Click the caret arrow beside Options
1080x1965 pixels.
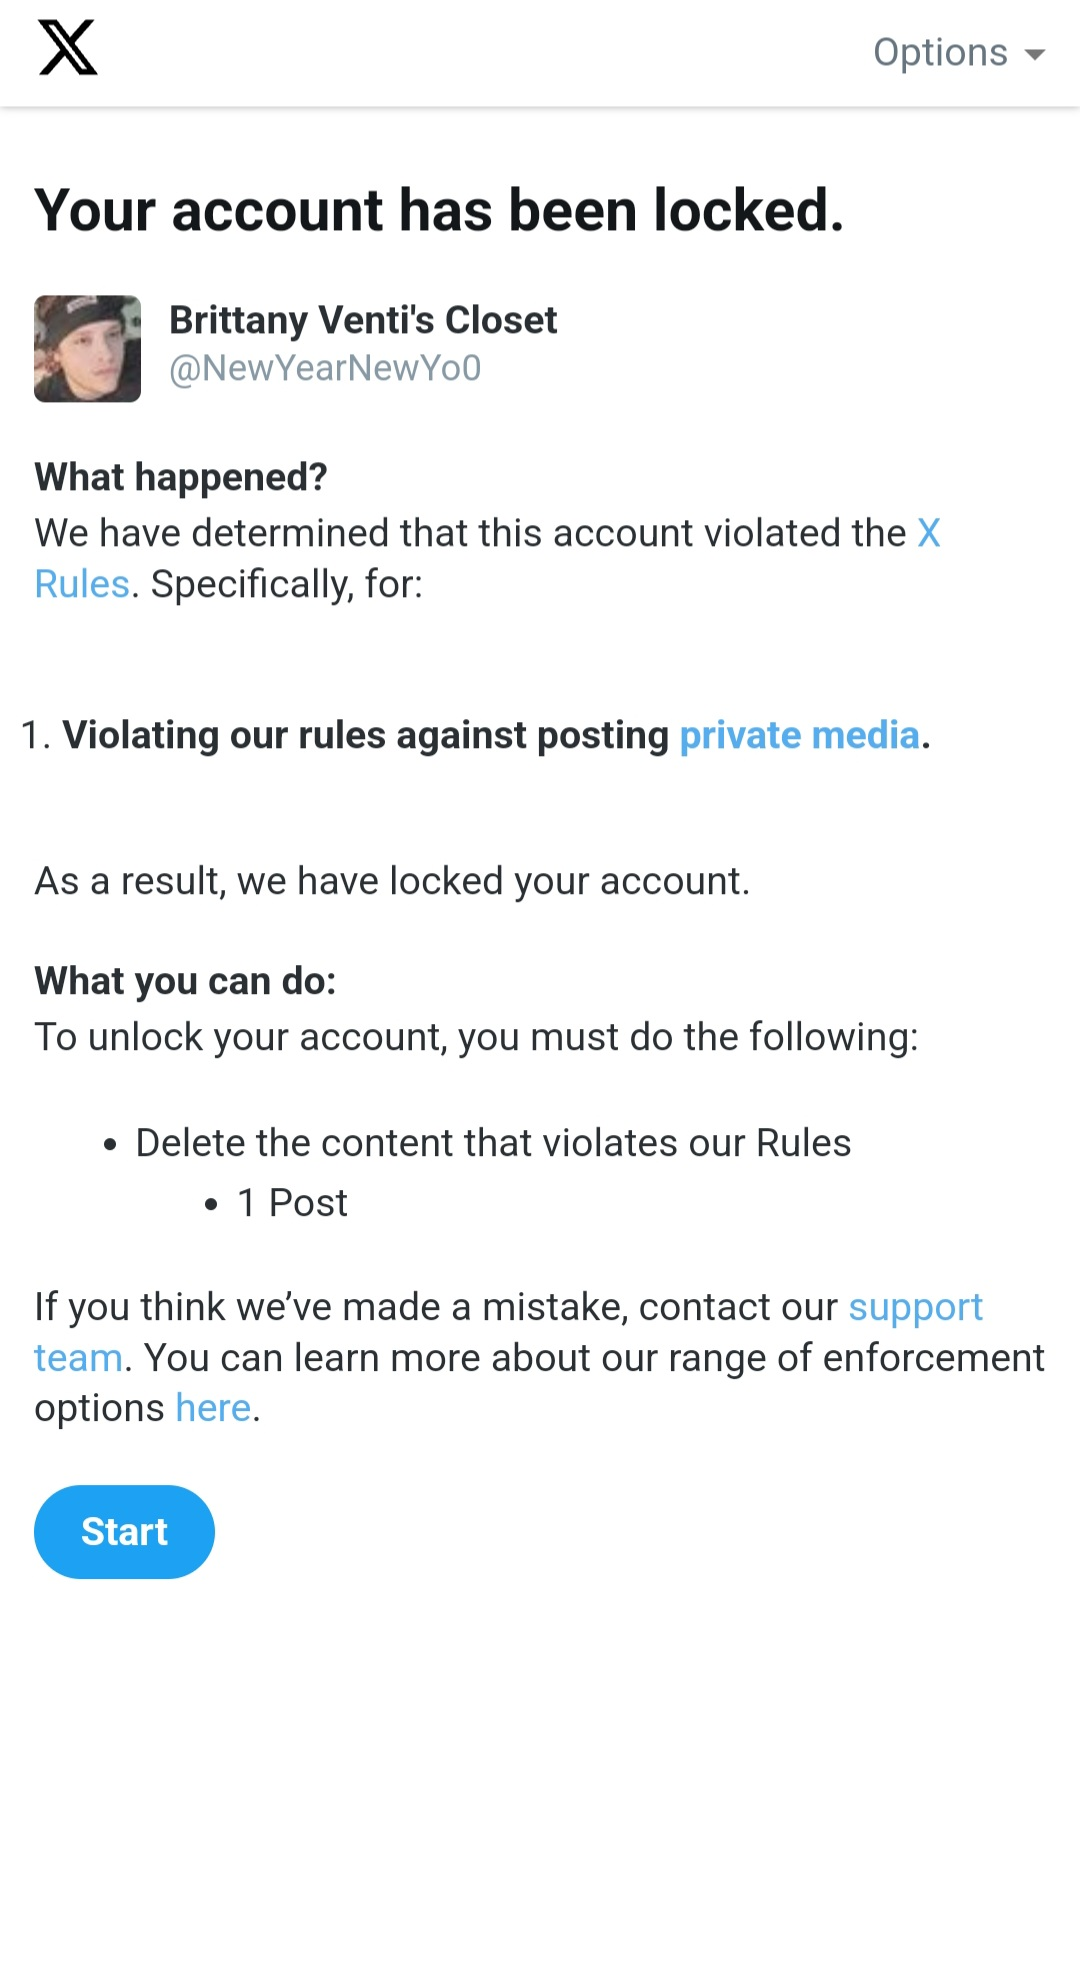click(x=1035, y=55)
